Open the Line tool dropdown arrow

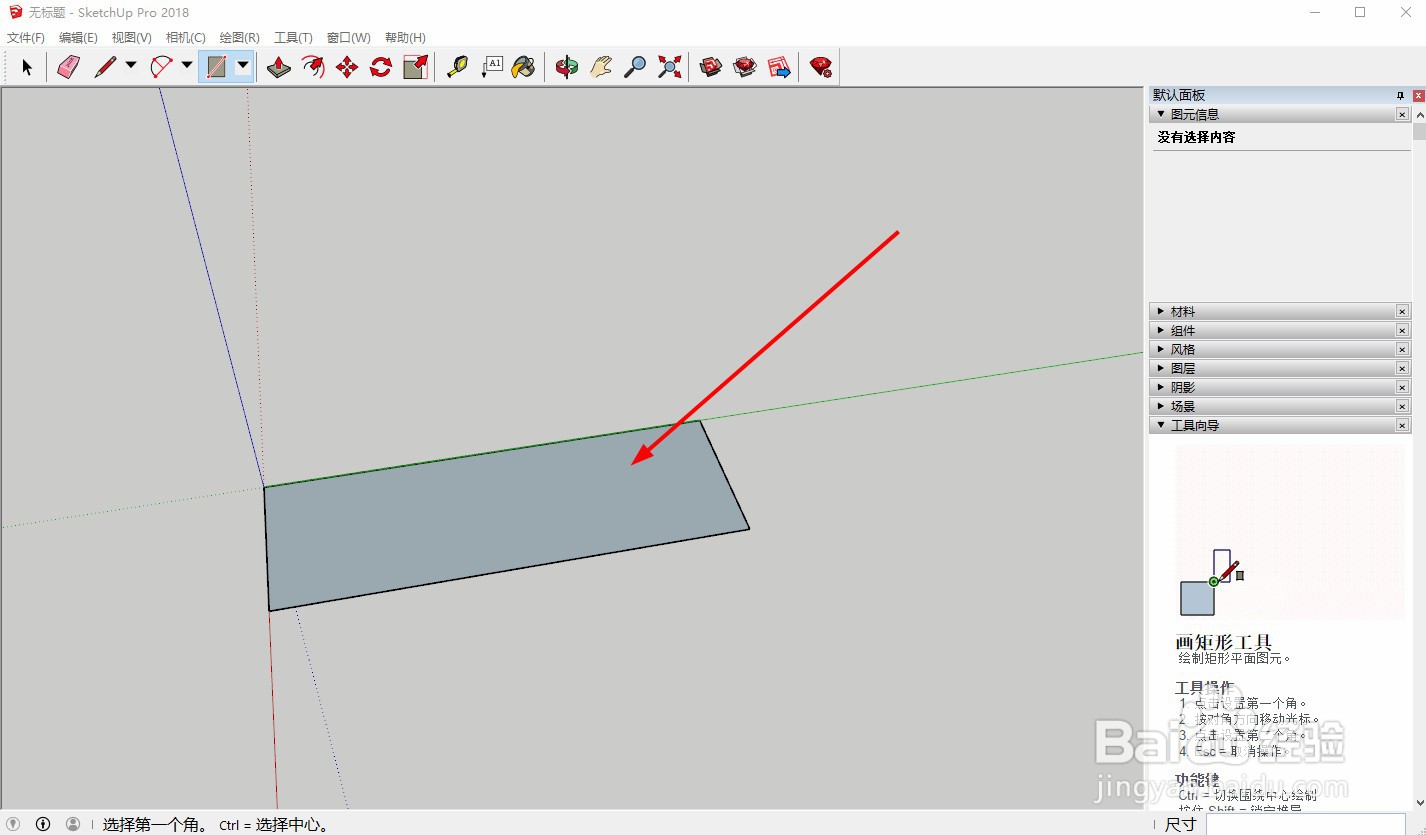[x=131, y=66]
